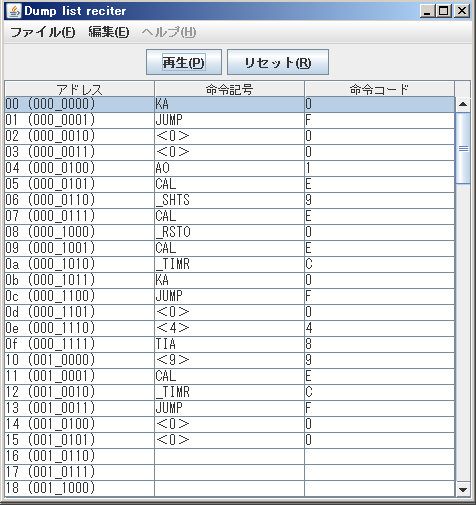Click KA cell in row 00
Viewport: 476px width, 505px height.
point(229,105)
